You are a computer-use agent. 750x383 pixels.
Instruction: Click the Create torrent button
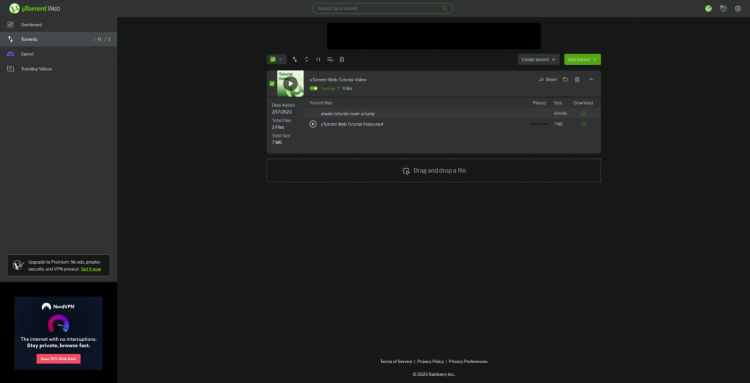pyautogui.click(x=539, y=59)
